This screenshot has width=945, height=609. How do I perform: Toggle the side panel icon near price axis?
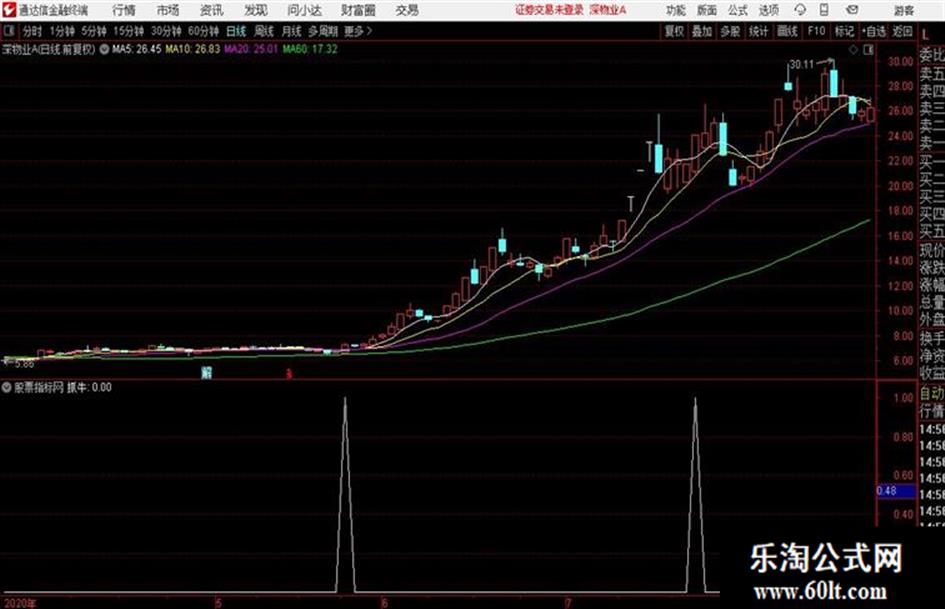pos(868,50)
